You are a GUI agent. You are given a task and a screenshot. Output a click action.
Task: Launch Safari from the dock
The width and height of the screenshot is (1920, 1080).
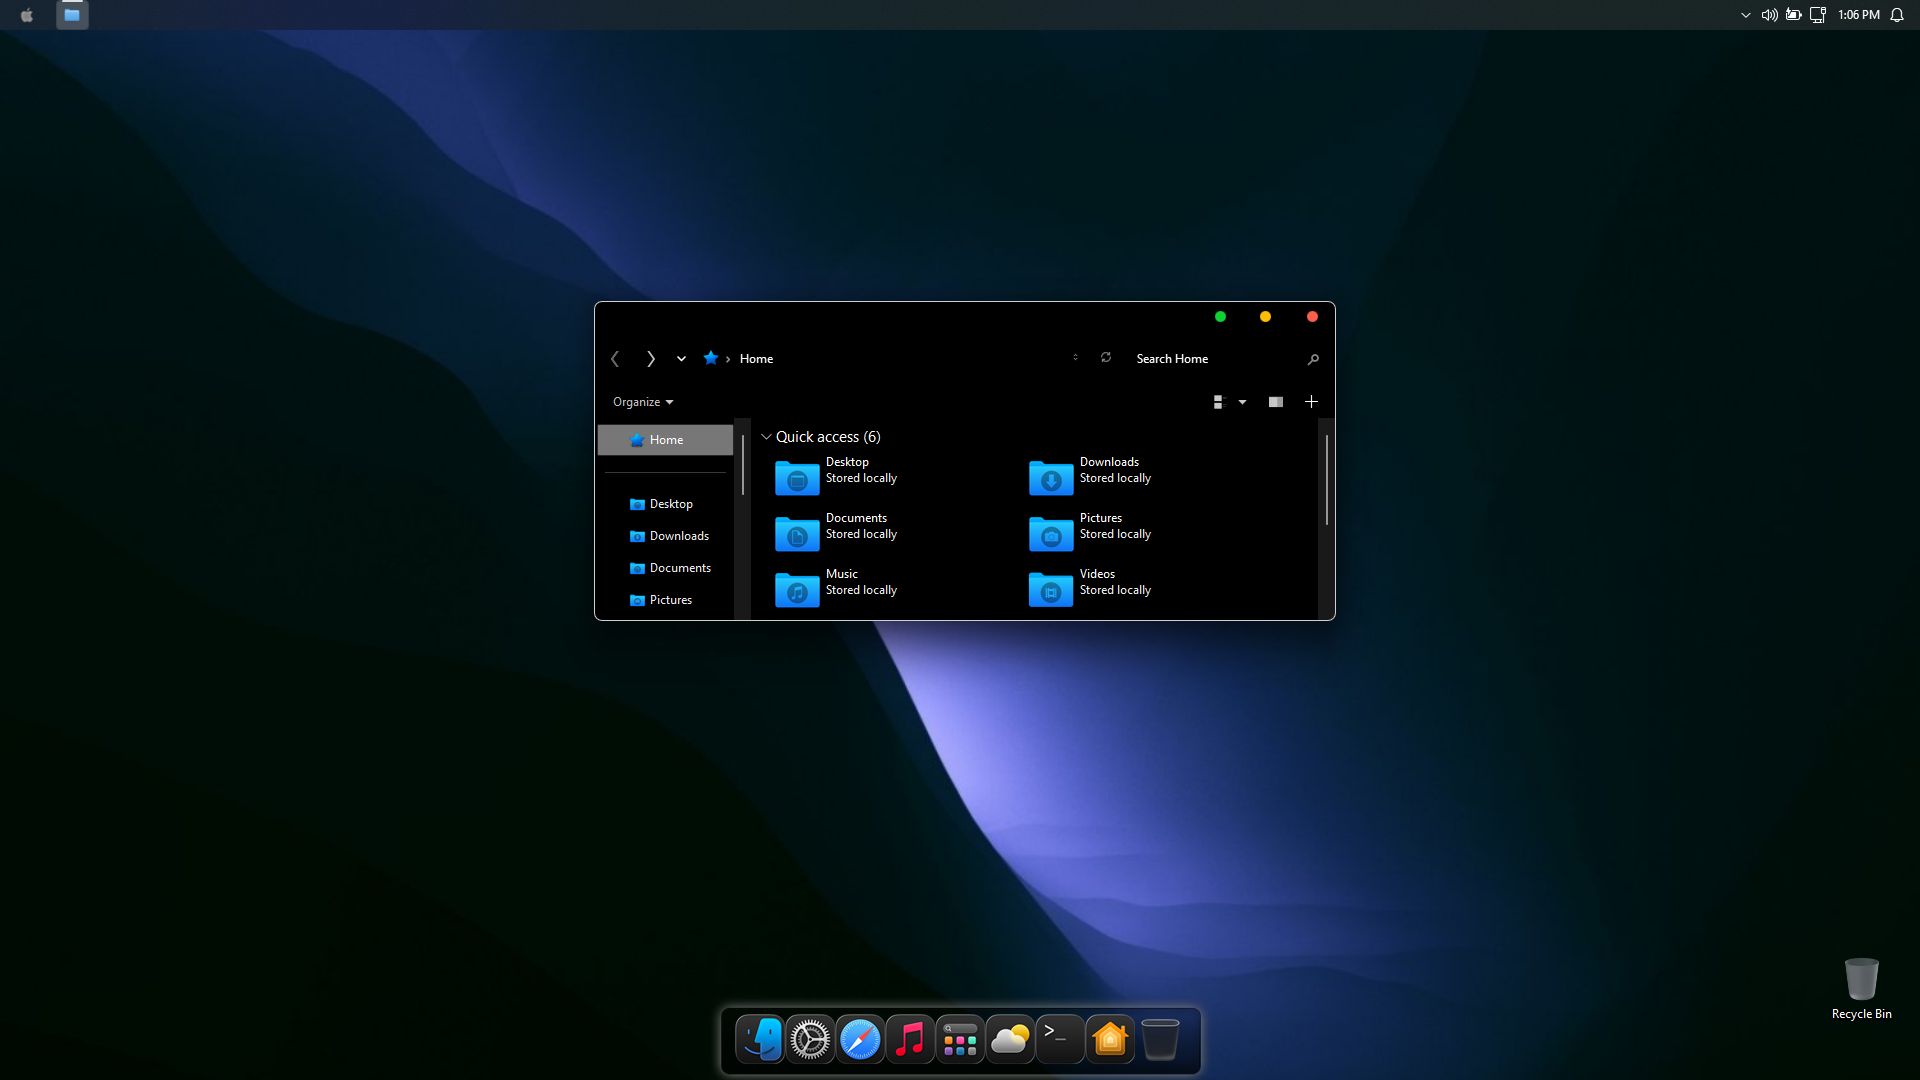tap(860, 1040)
